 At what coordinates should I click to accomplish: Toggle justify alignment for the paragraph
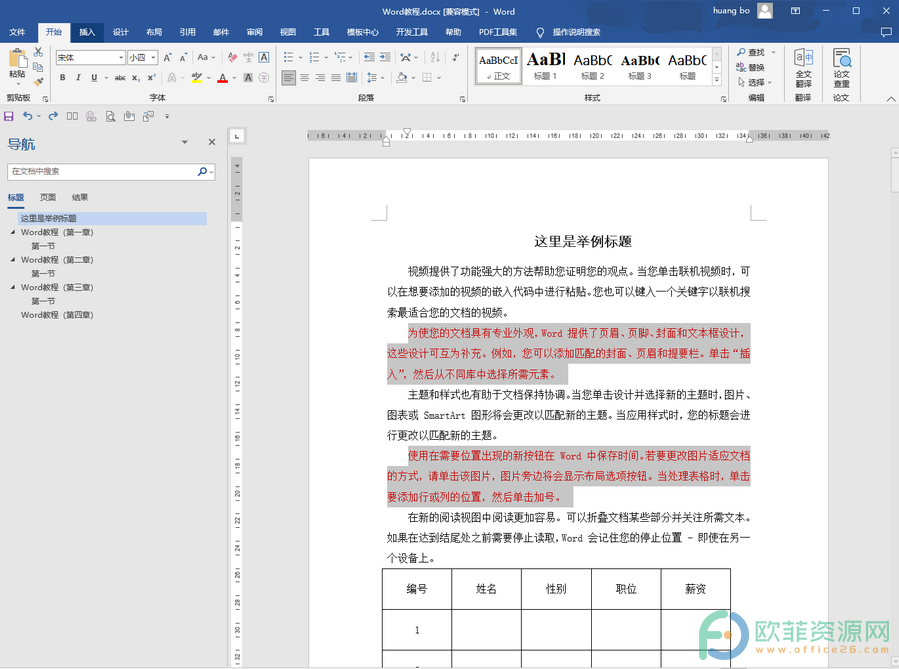point(335,77)
